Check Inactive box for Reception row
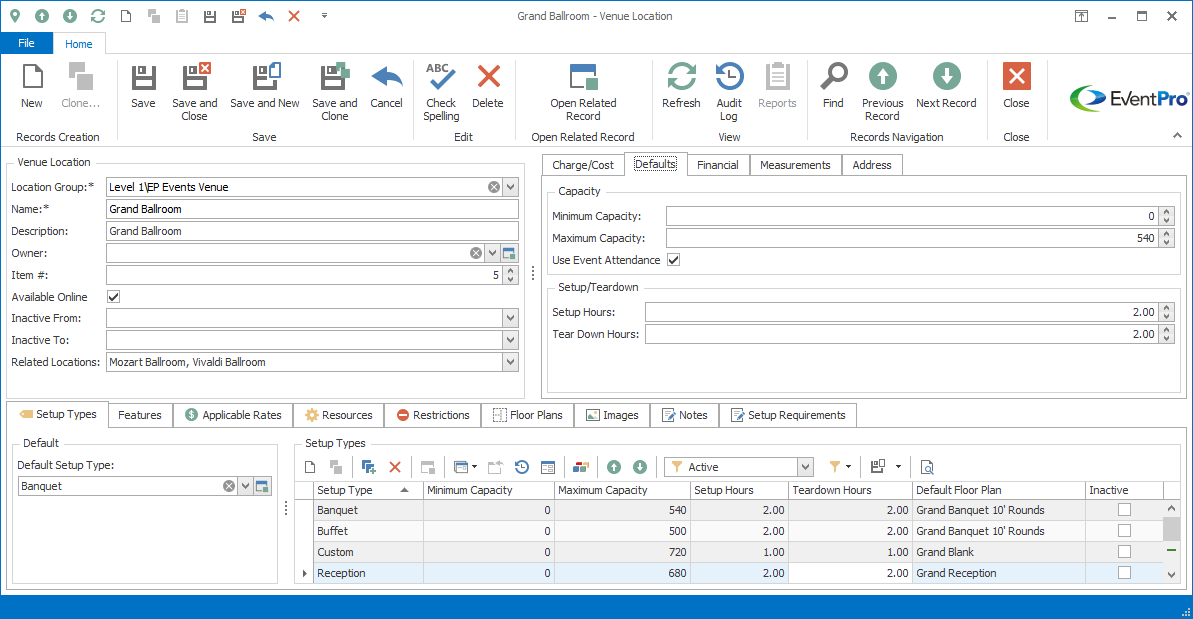Image resolution: width=1193 pixels, height=619 pixels. (x=1125, y=573)
